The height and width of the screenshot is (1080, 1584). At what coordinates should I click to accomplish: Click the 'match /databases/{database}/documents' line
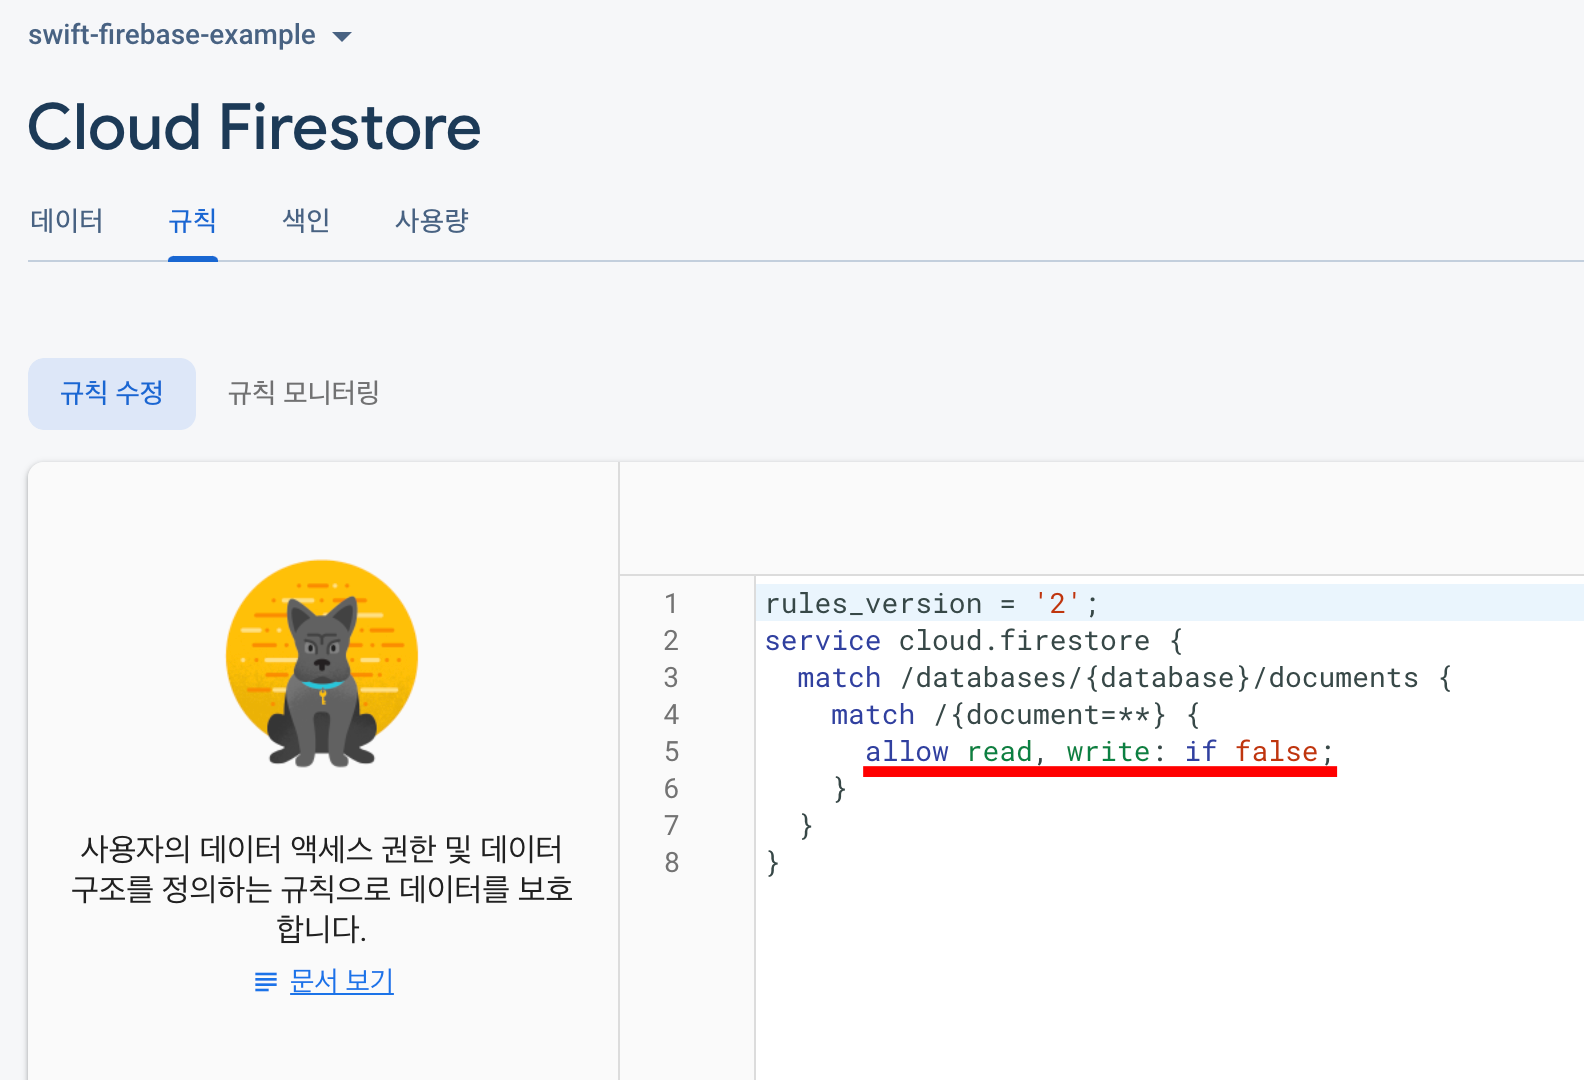click(x=1124, y=678)
